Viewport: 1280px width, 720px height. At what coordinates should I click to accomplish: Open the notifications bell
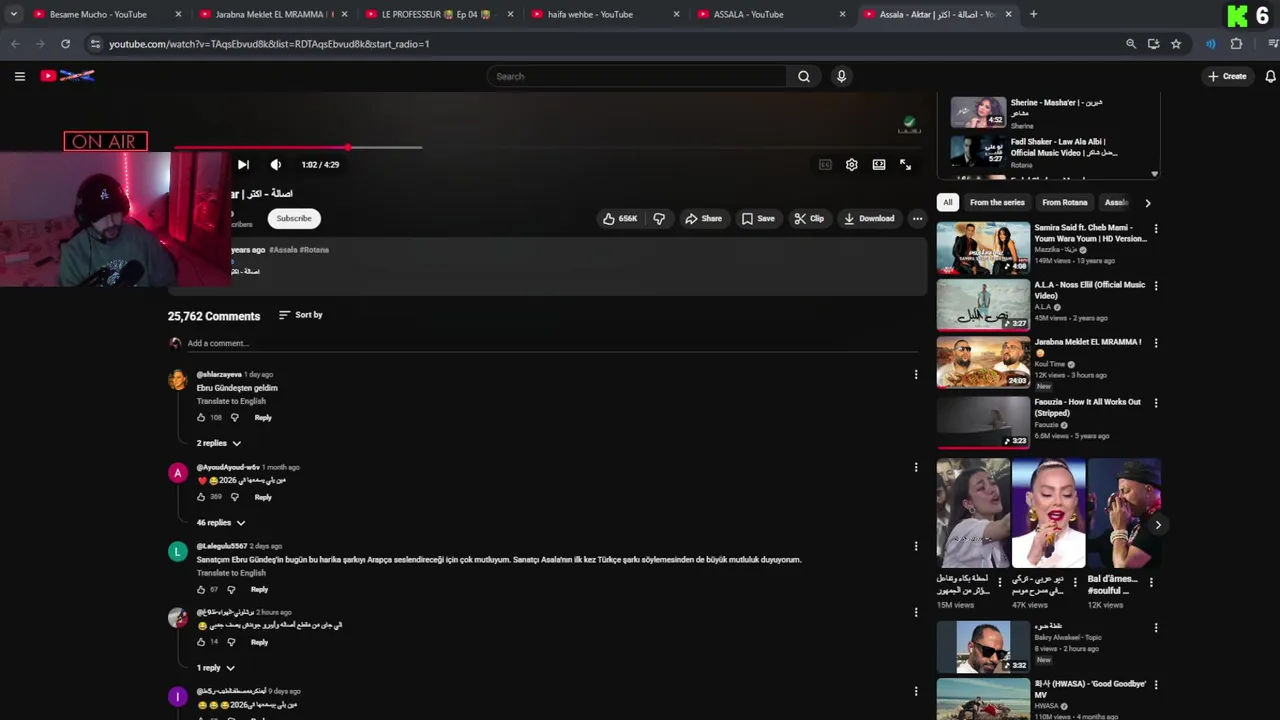pyautogui.click(x=1270, y=76)
